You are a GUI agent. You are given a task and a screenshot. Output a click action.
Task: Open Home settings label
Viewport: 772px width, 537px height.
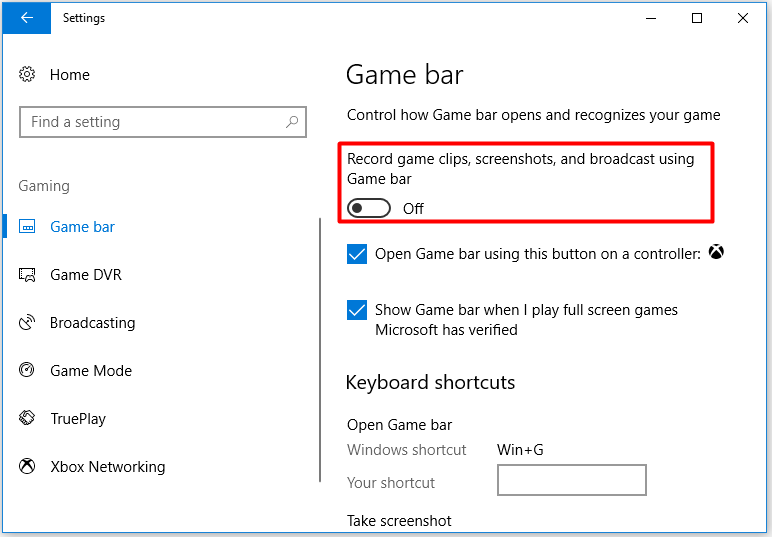pos(69,75)
